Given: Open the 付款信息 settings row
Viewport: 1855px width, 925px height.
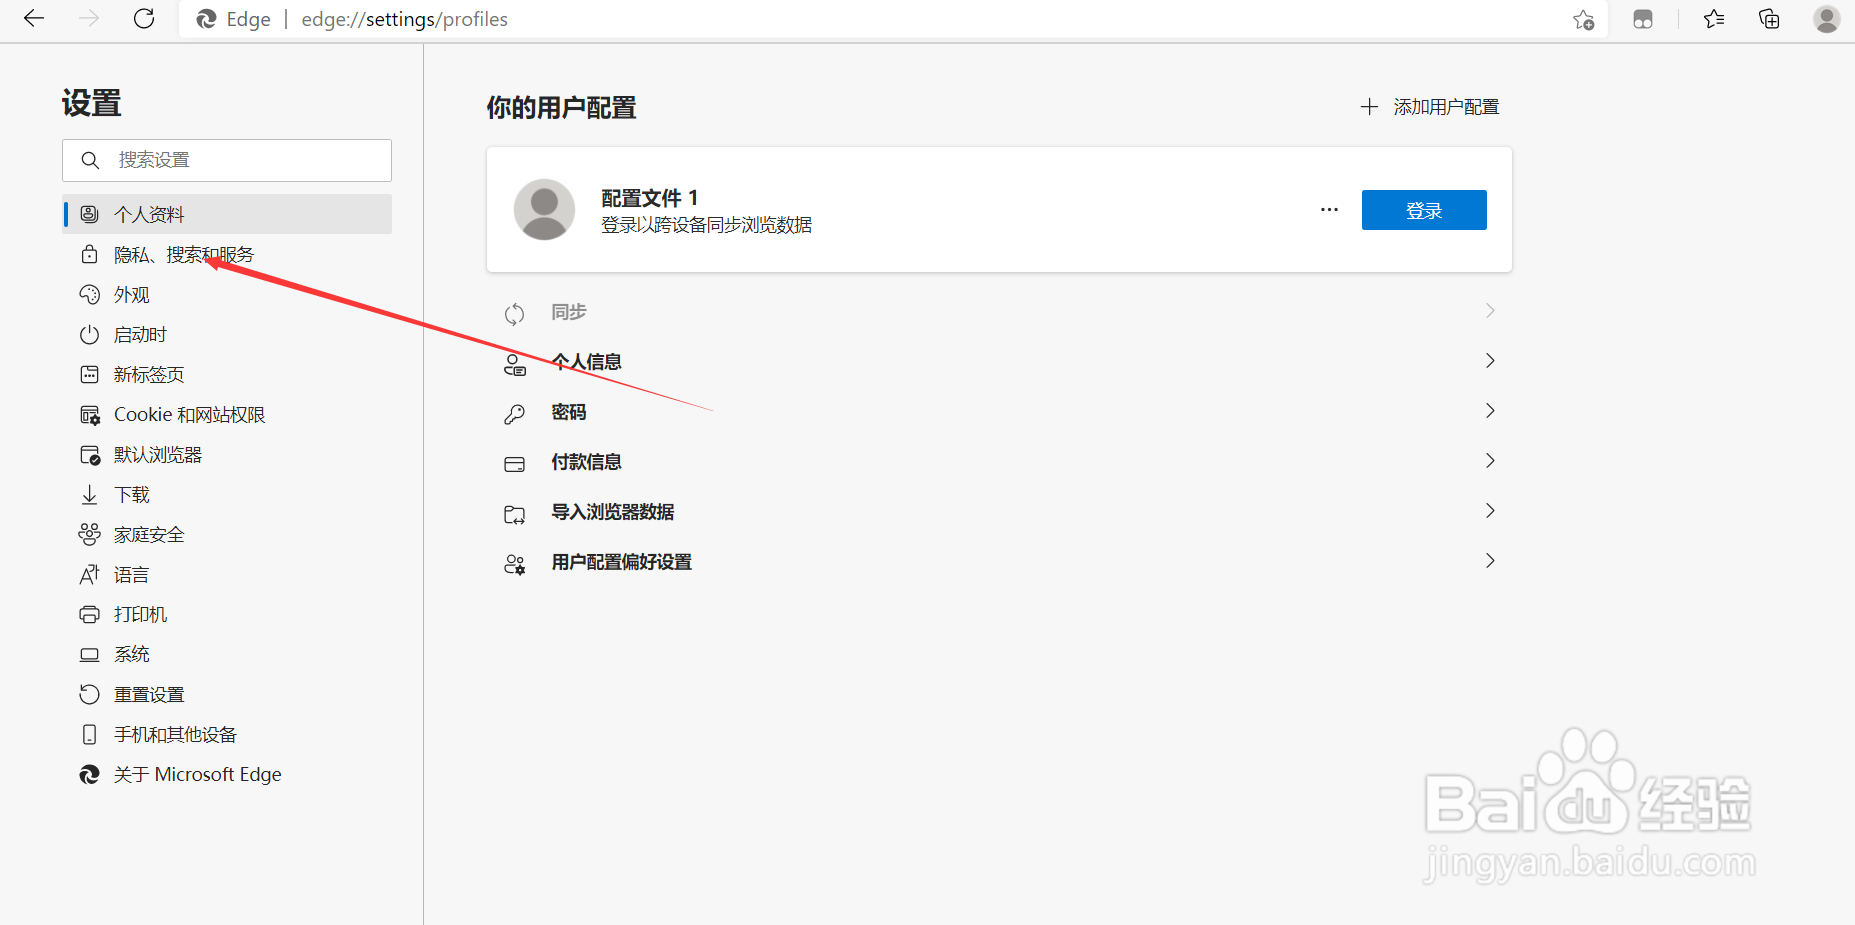Looking at the screenshot, I should 999,462.
